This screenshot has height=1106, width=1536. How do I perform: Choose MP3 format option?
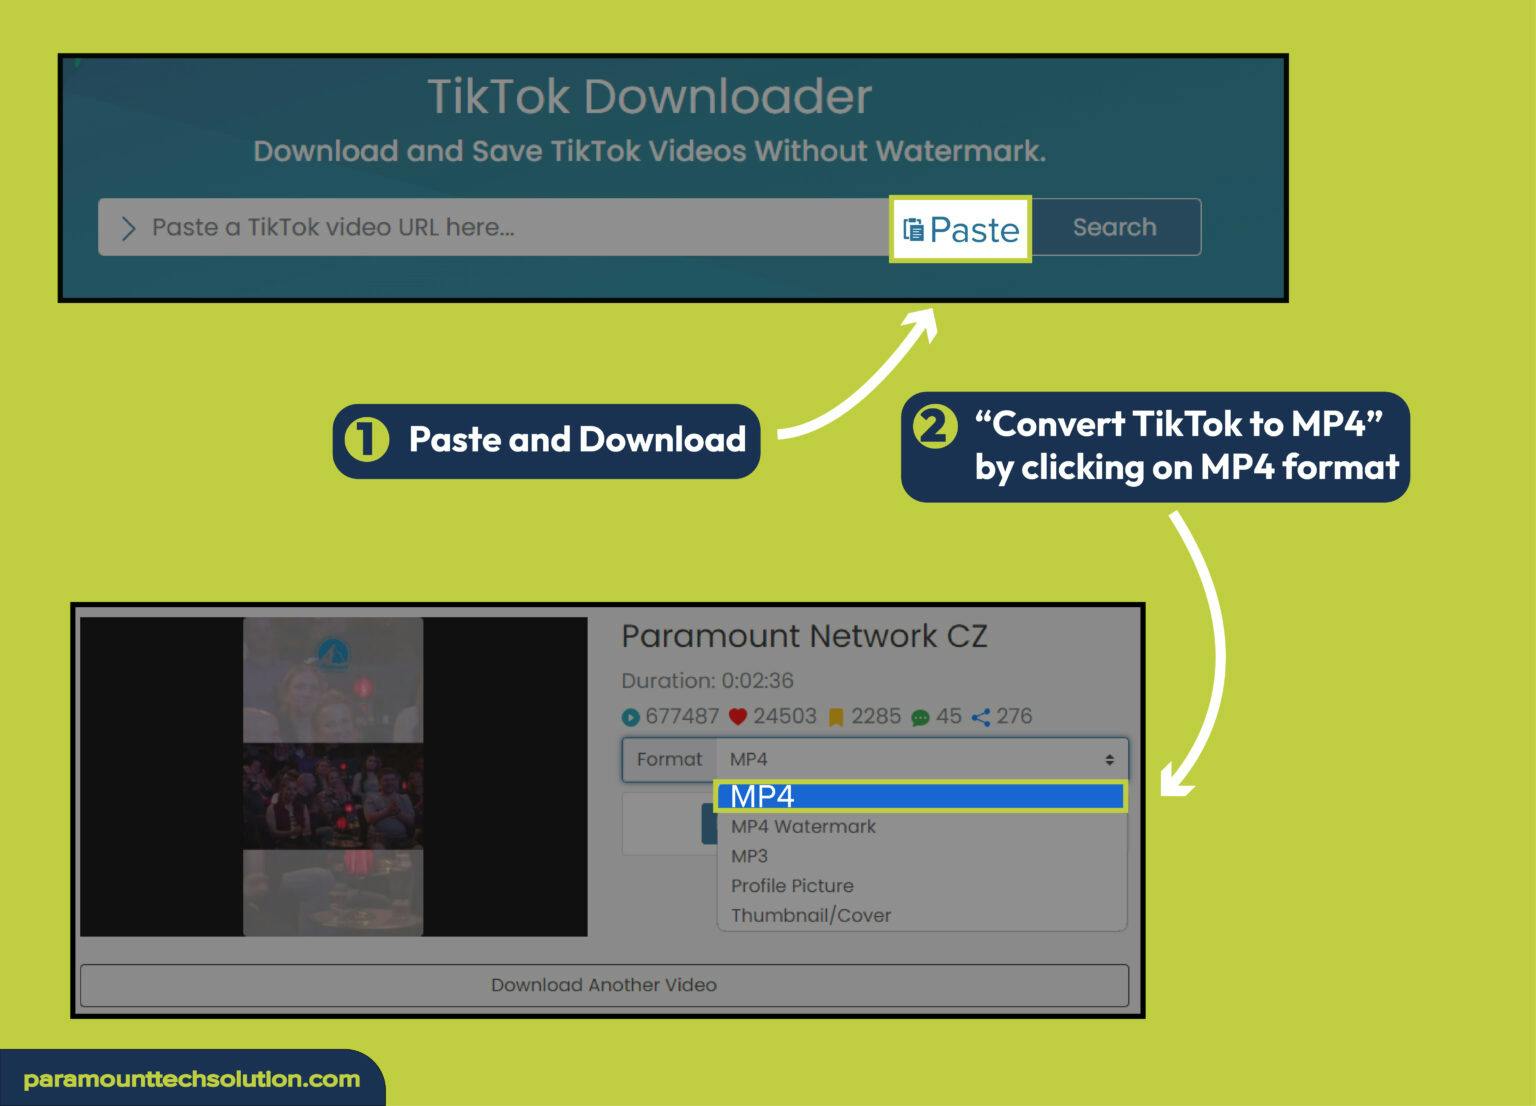click(x=749, y=856)
